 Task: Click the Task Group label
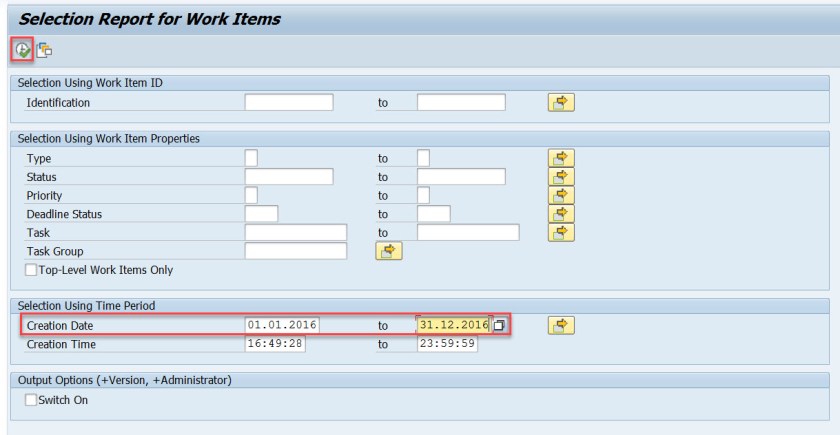coord(55,251)
